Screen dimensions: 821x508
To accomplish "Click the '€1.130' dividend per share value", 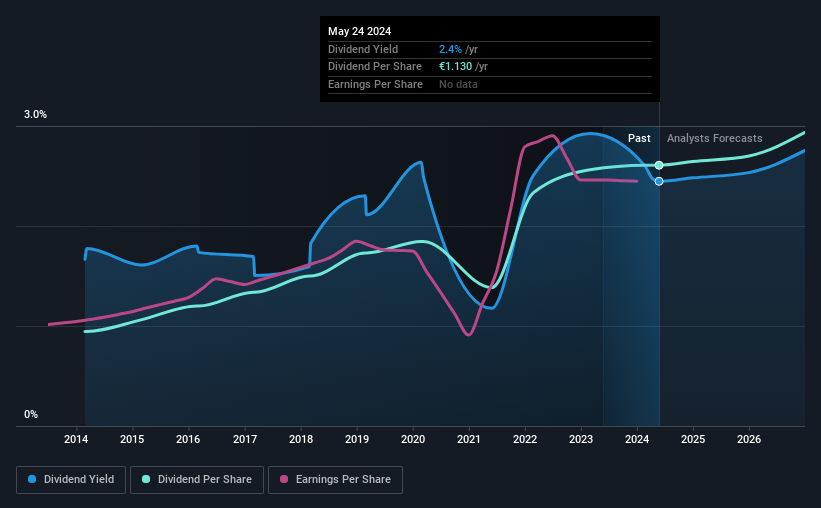I will point(456,67).
